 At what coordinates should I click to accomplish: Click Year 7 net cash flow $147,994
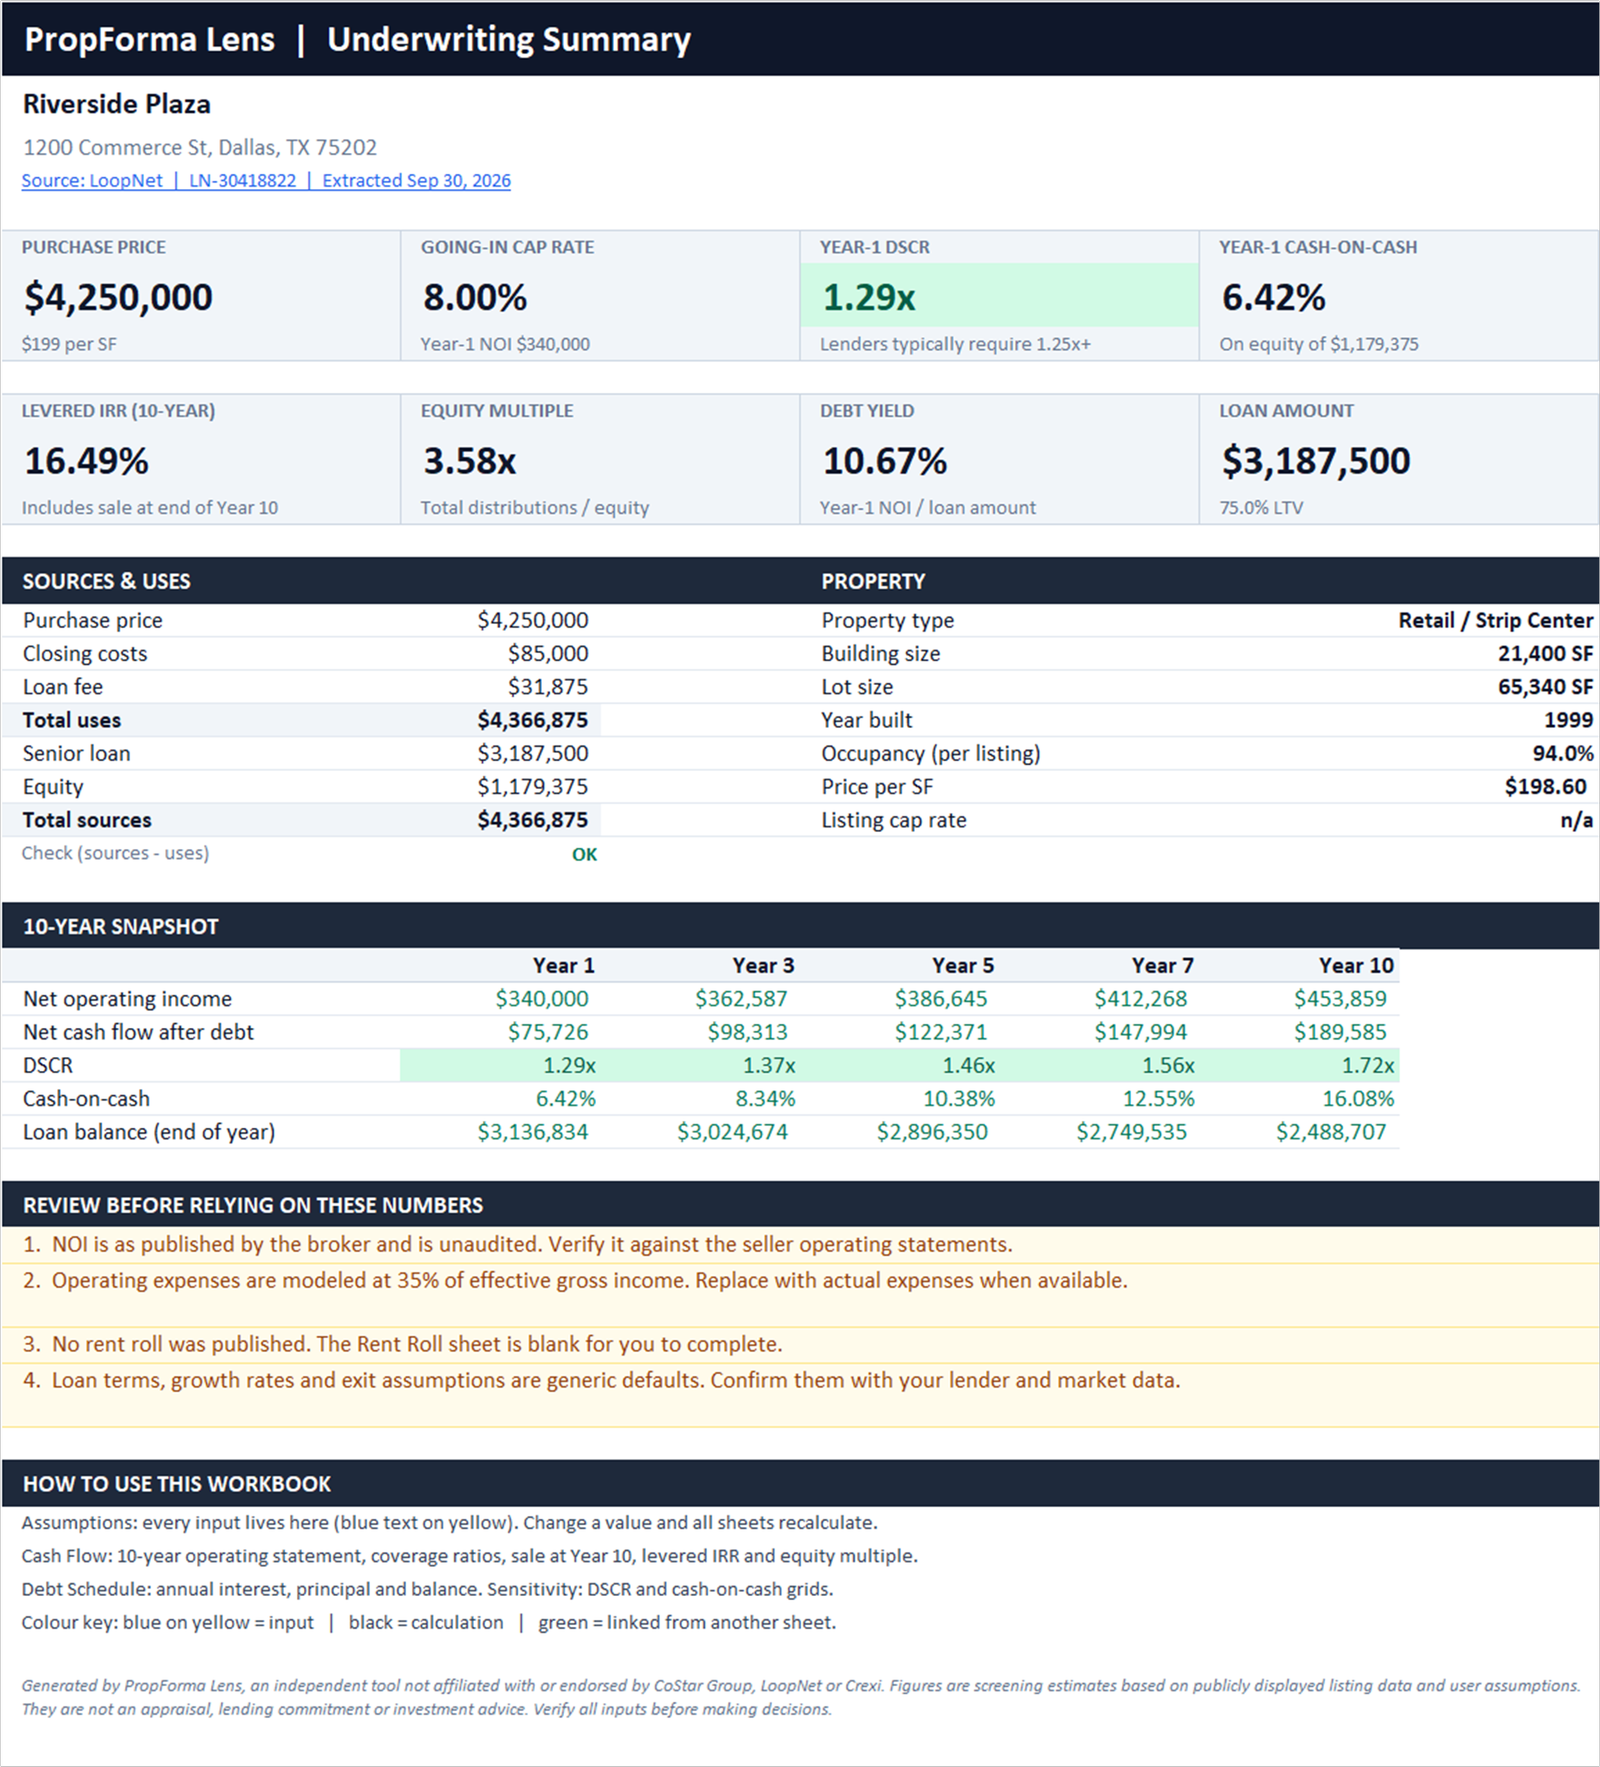(x=1141, y=1032)
